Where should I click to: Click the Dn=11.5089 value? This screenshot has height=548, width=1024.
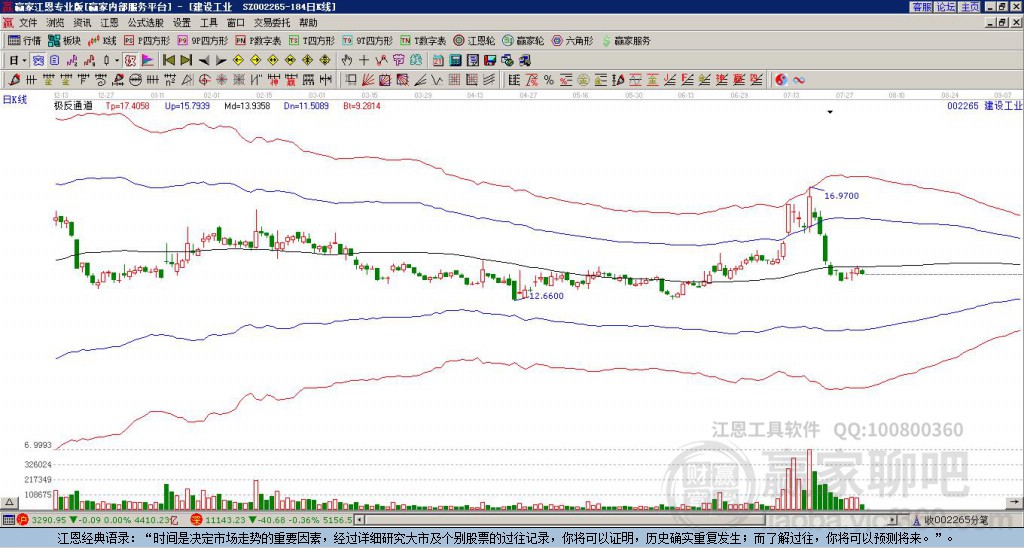[306, 106]
